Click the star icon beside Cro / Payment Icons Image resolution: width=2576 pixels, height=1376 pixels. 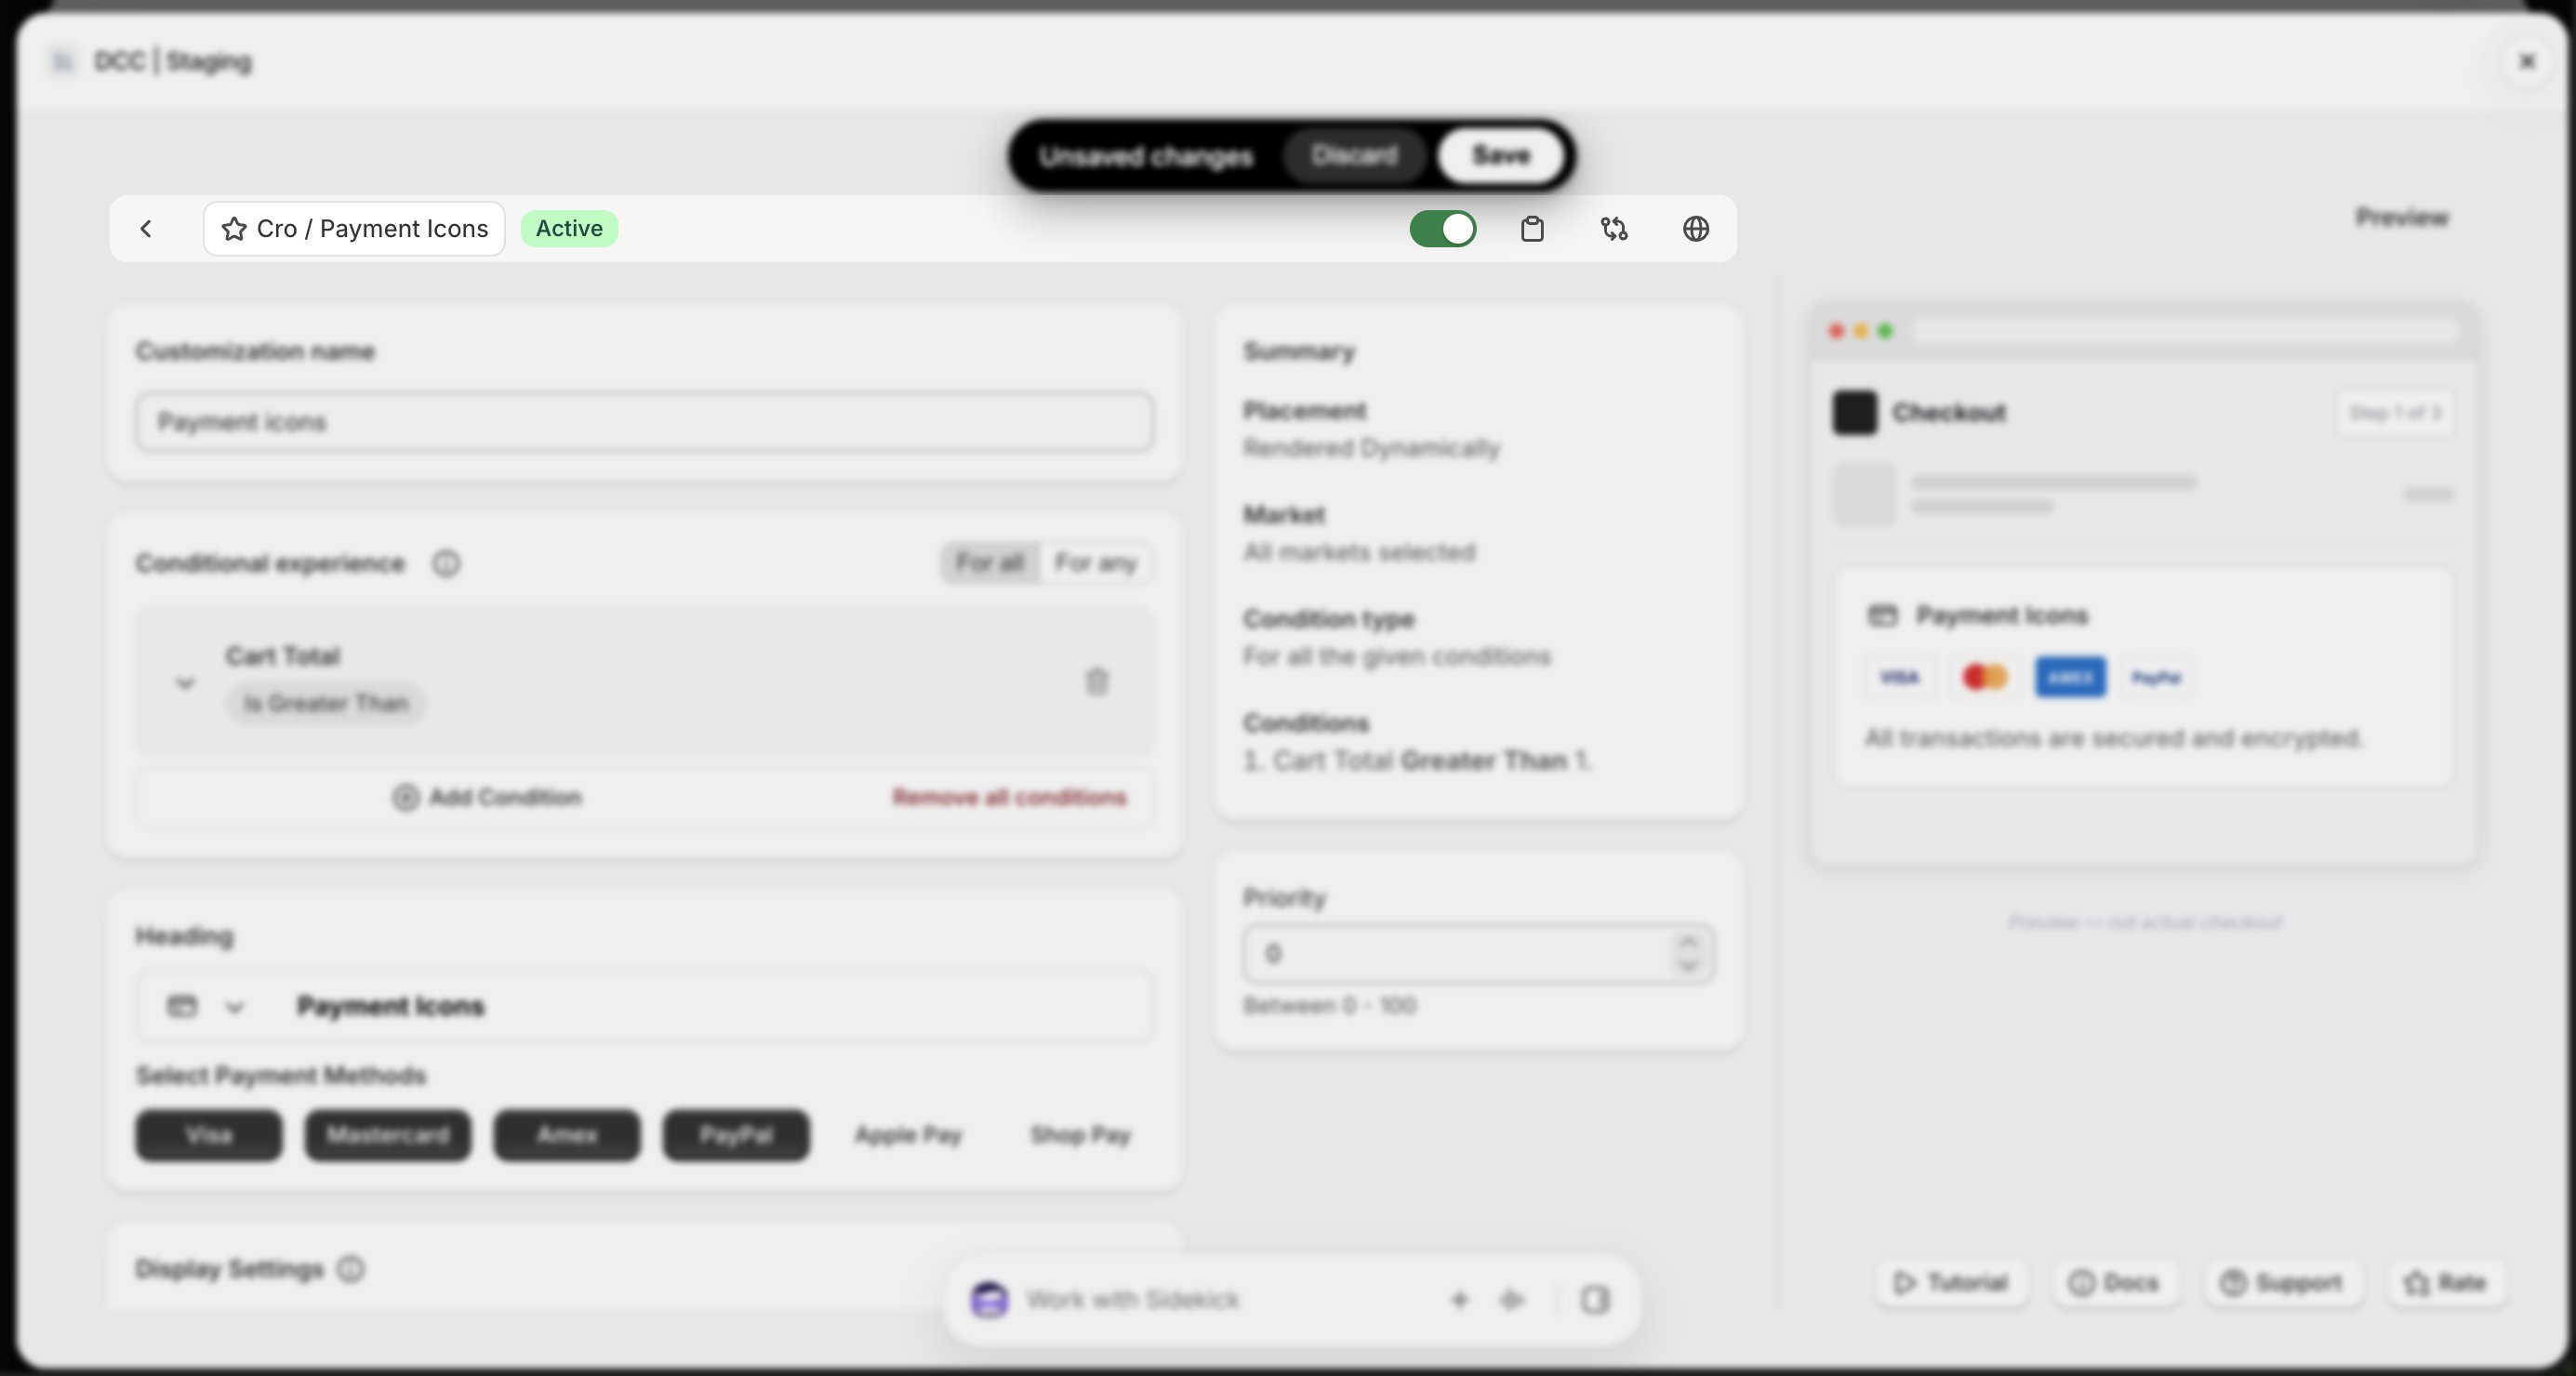234,229
